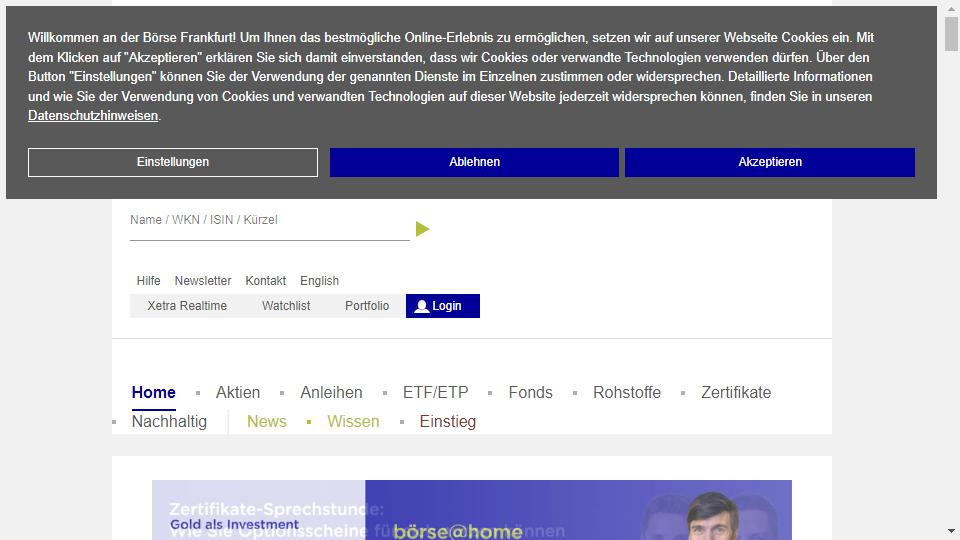Open the Fonds section
Image resolution: width=960 pixels, height=540 pixels.
click(530, 392)
